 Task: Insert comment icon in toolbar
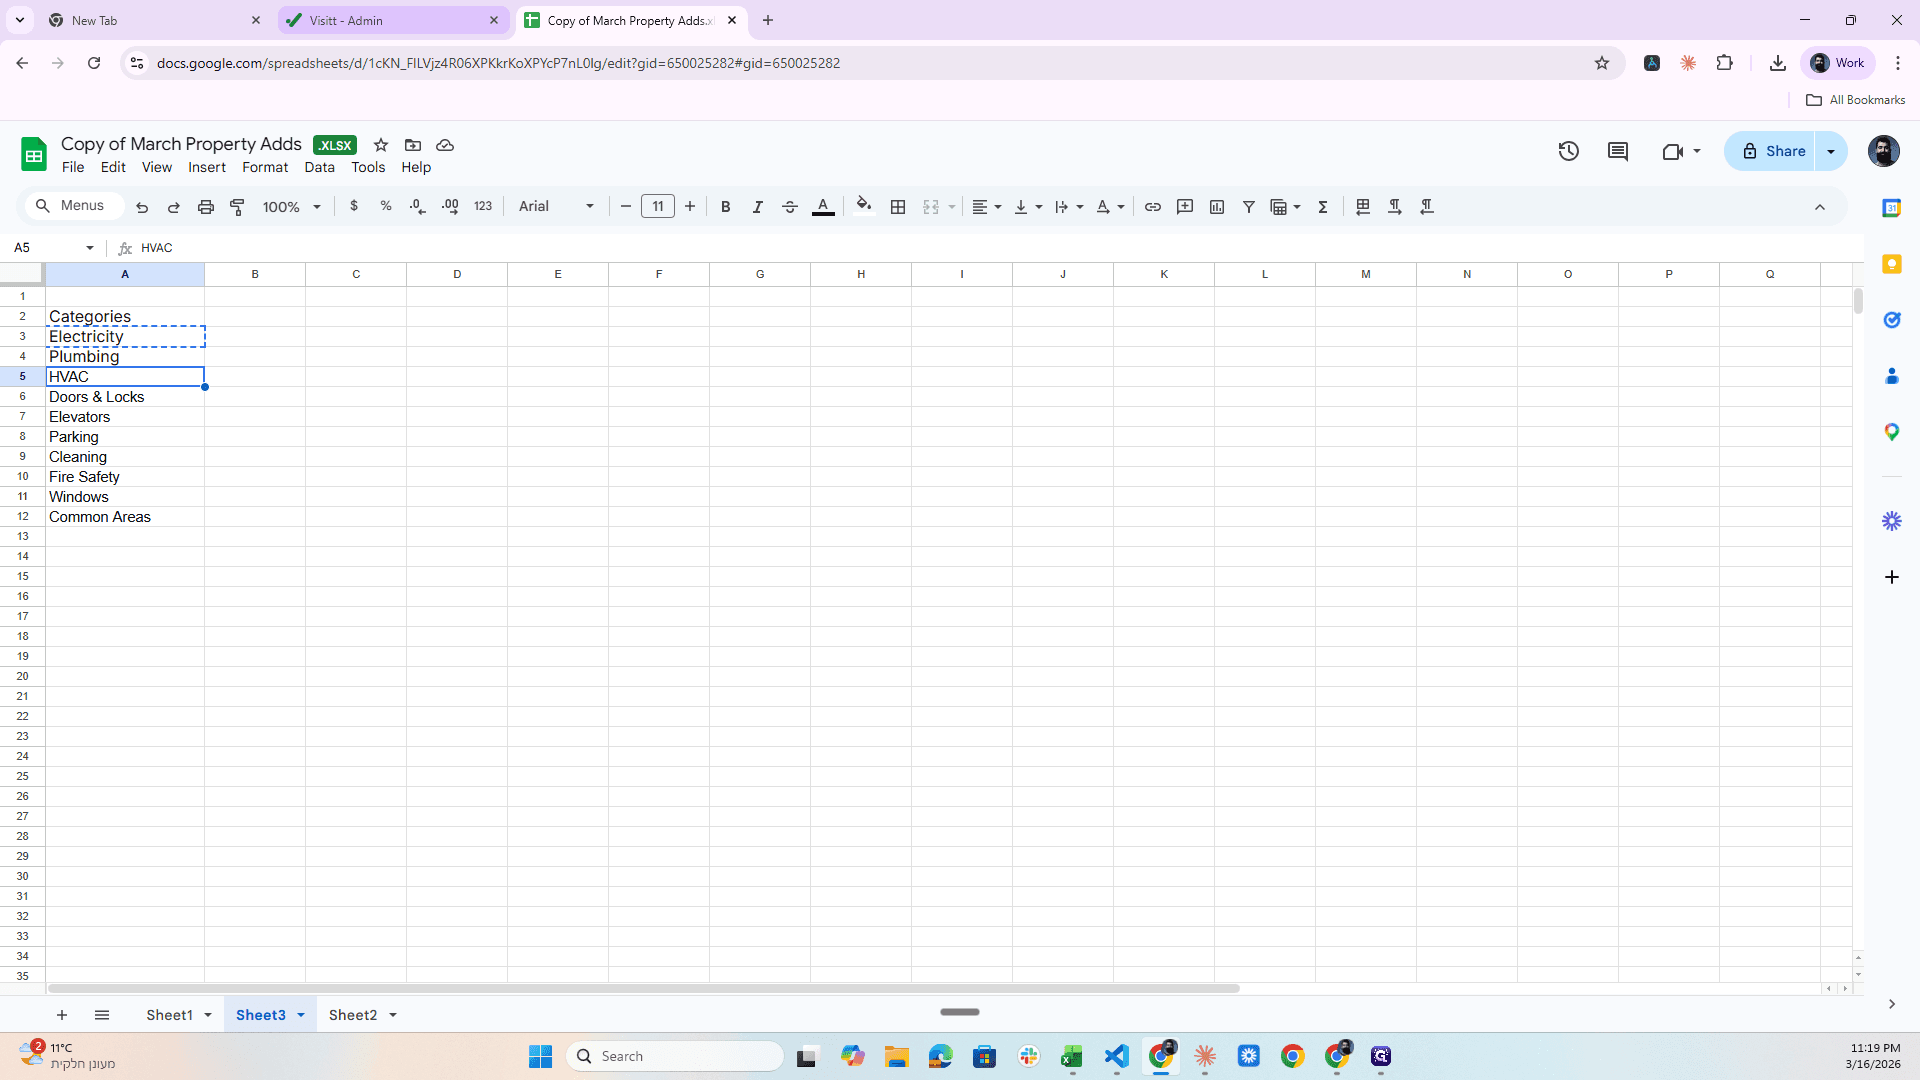point(1185,207)
